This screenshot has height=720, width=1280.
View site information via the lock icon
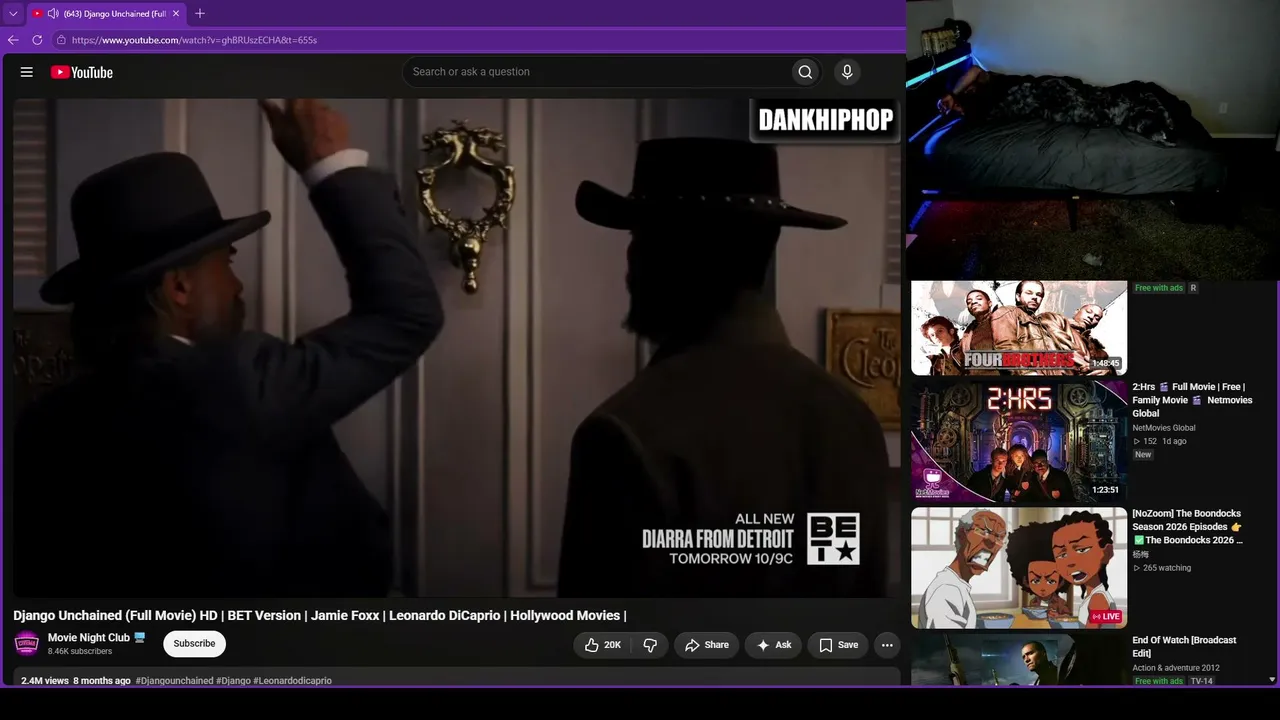click(x=61, y=40)
